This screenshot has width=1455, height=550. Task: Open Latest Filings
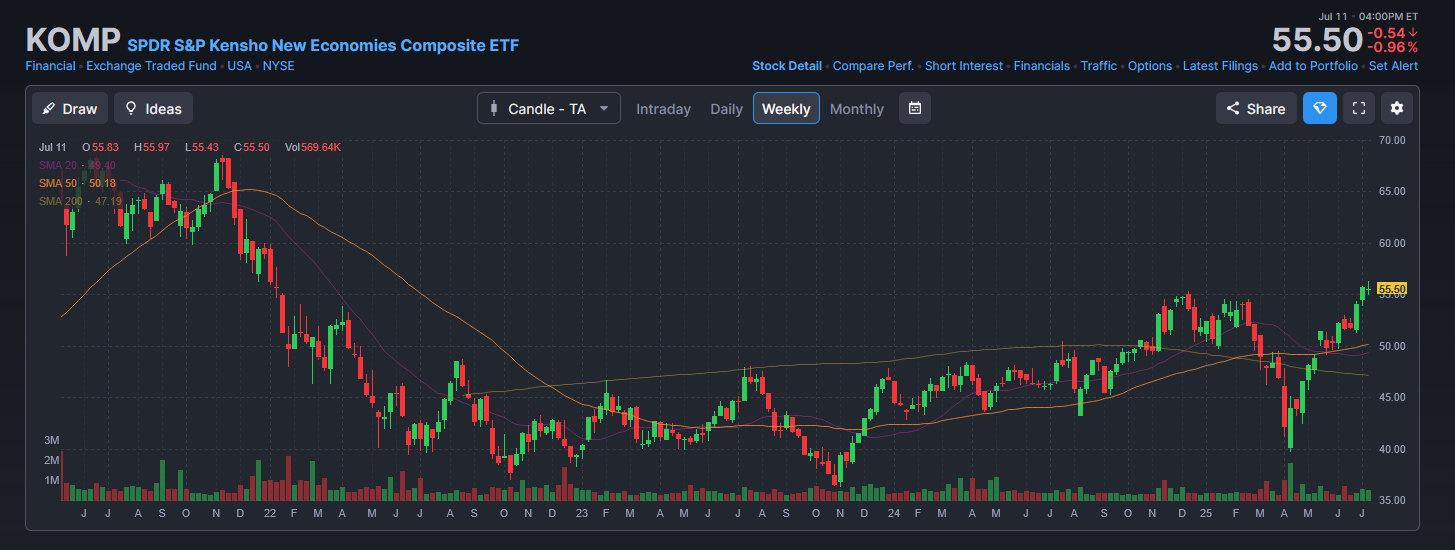(x=1220, y=66)
